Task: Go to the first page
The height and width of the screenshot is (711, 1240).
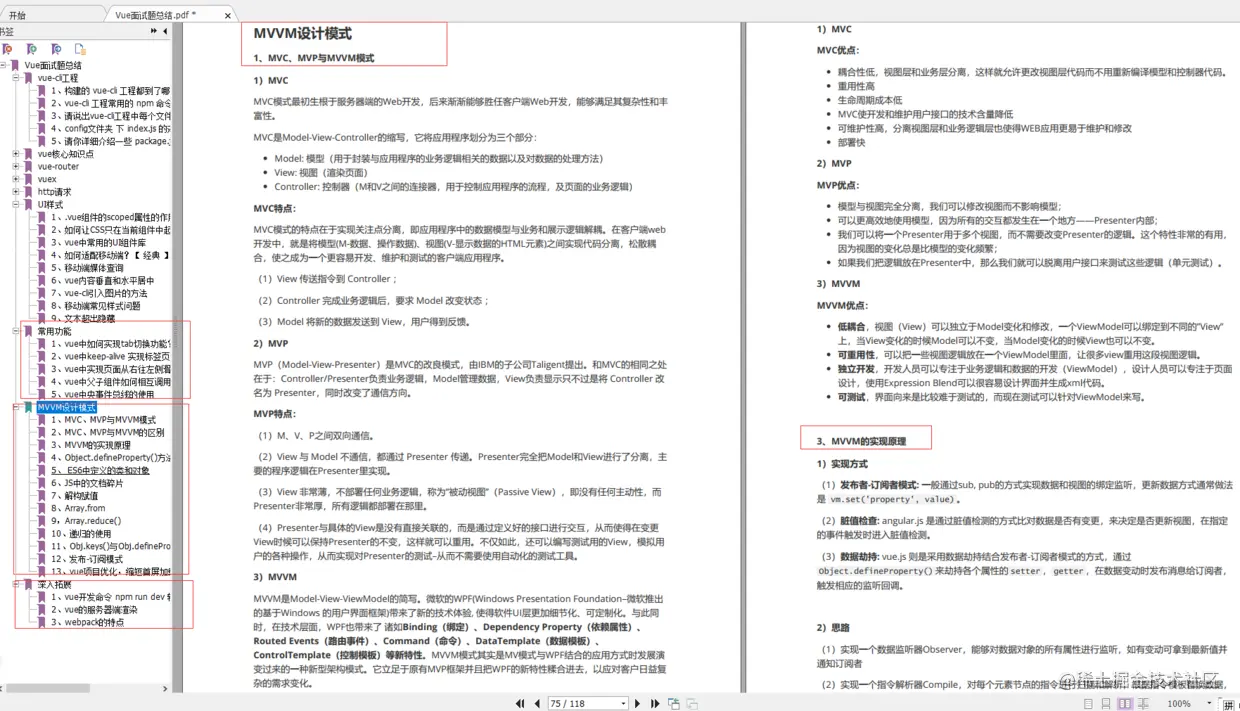Action: point(520,703)
